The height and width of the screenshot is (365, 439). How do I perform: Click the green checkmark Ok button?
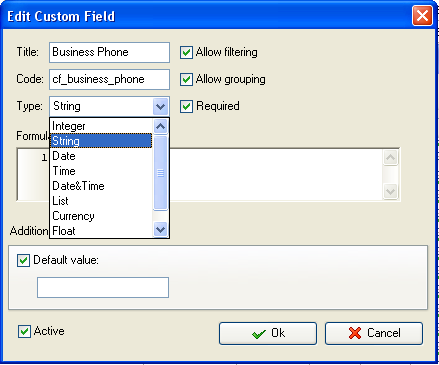click(268, 333)
